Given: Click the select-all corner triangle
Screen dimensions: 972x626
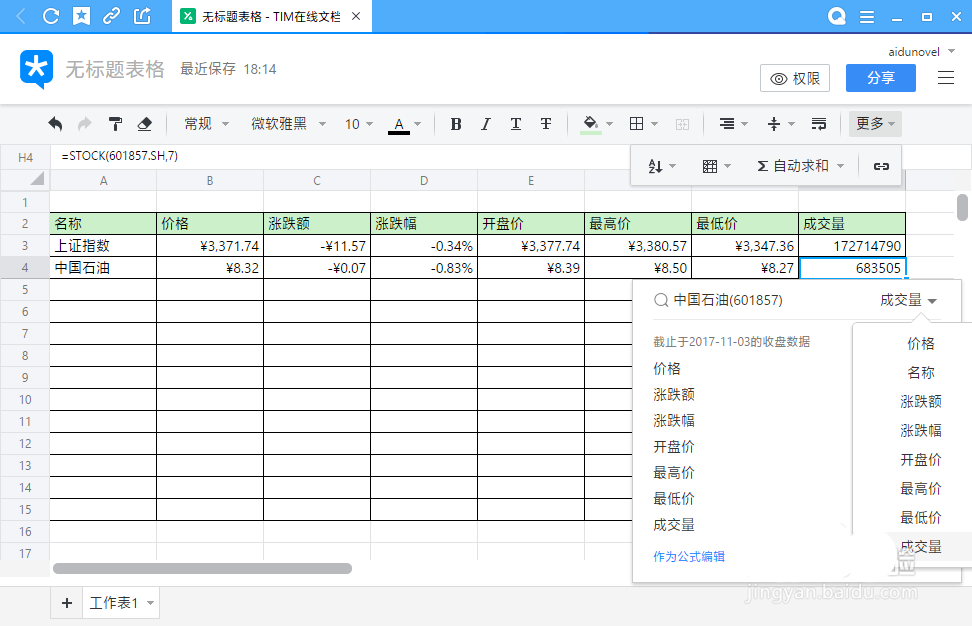Looking at the screenshot, I should [x=37, y=179].
